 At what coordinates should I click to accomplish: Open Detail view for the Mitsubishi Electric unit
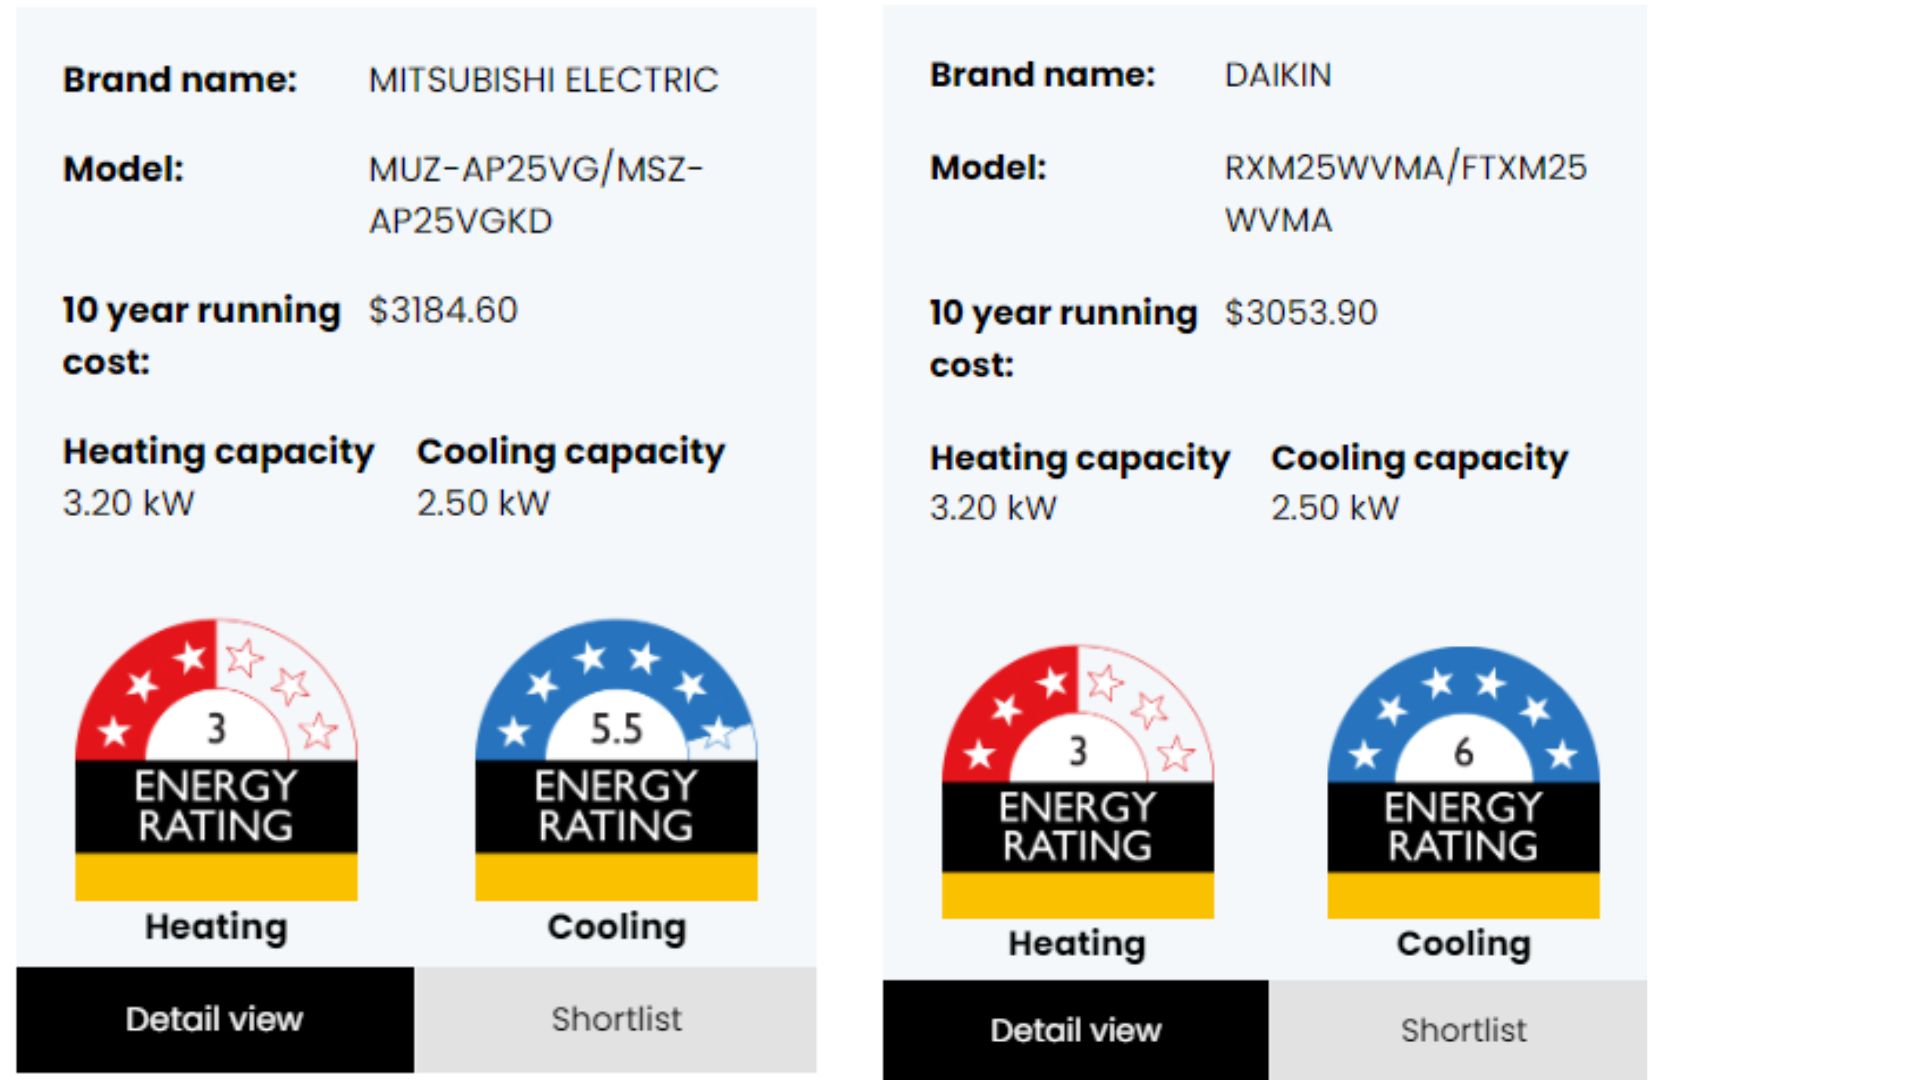coord(214,1019)
